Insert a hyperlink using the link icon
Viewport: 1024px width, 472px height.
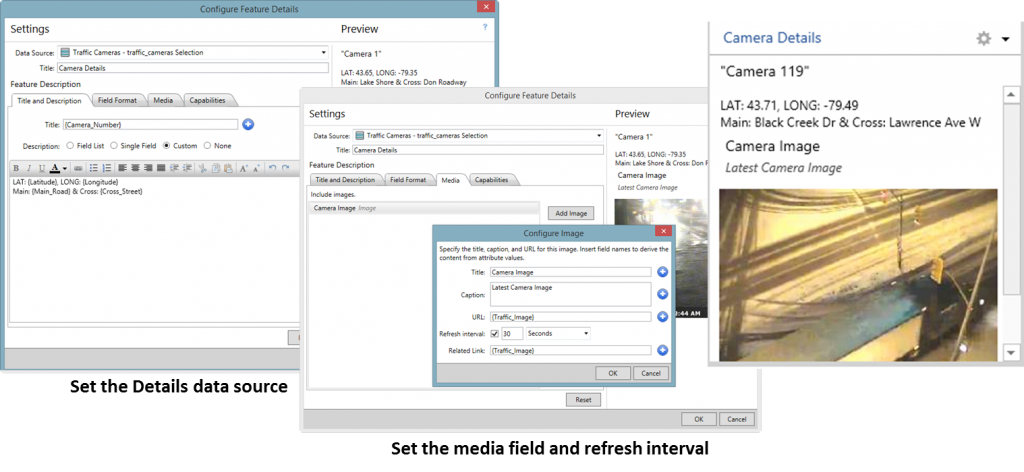78,168
